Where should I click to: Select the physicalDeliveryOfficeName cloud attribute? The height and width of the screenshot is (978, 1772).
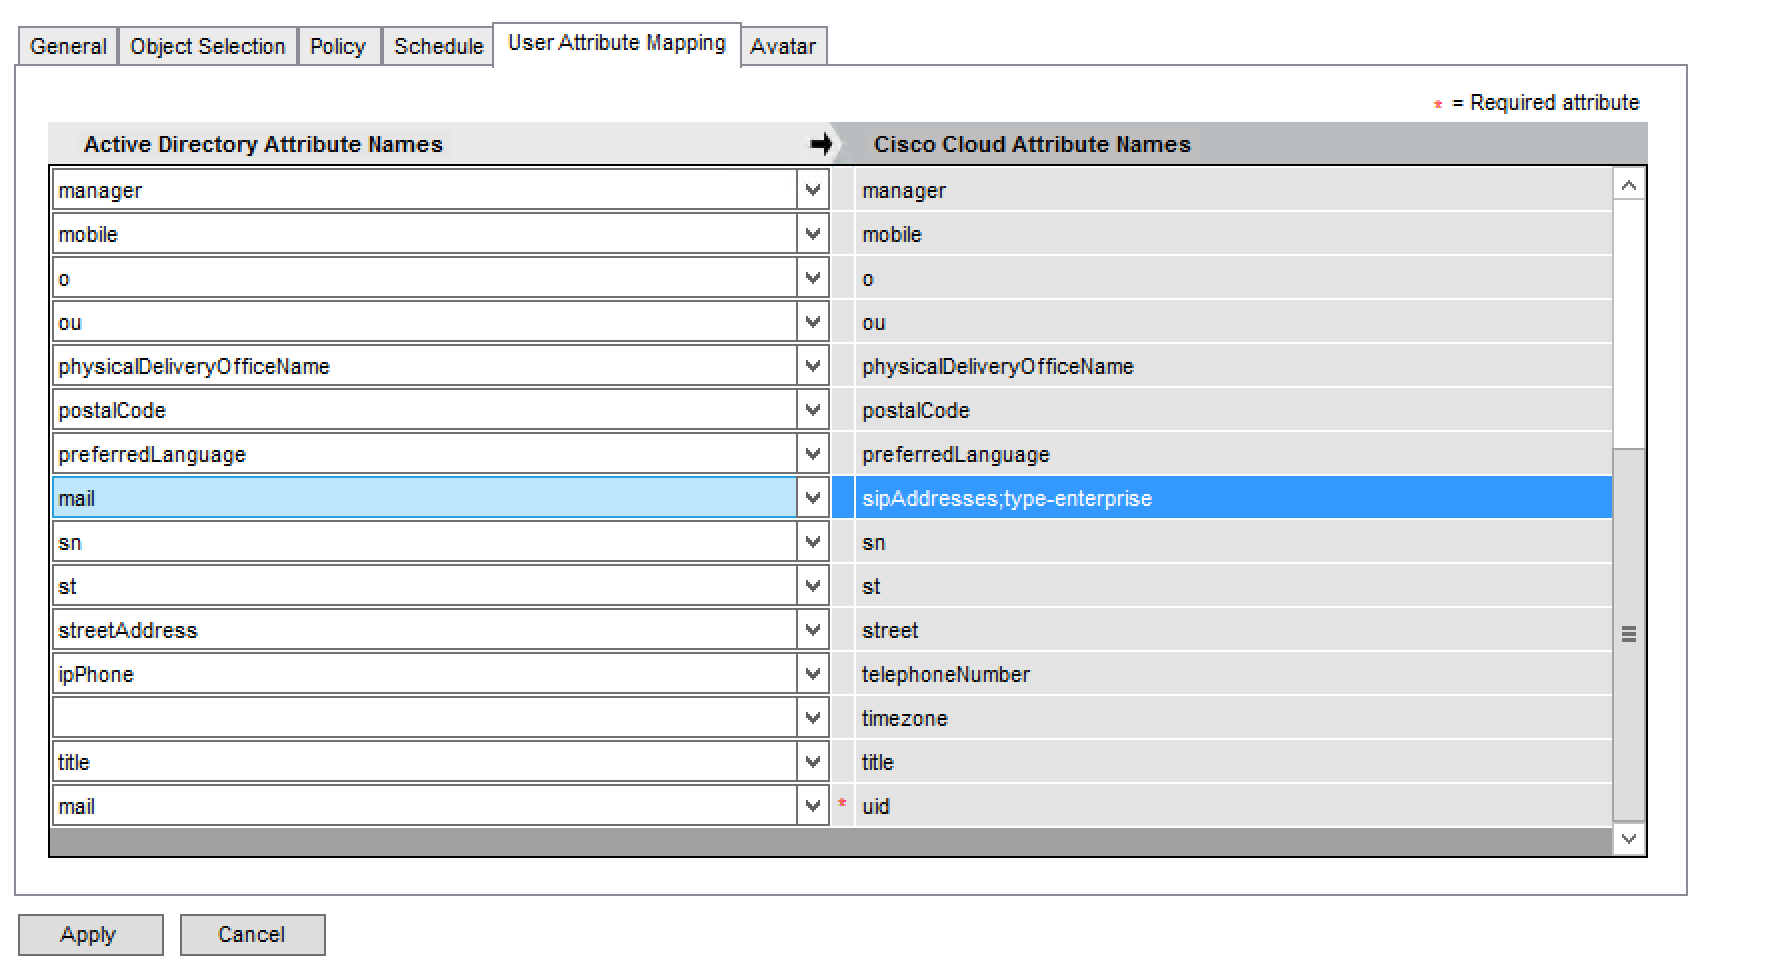(x=1233, y=366)
